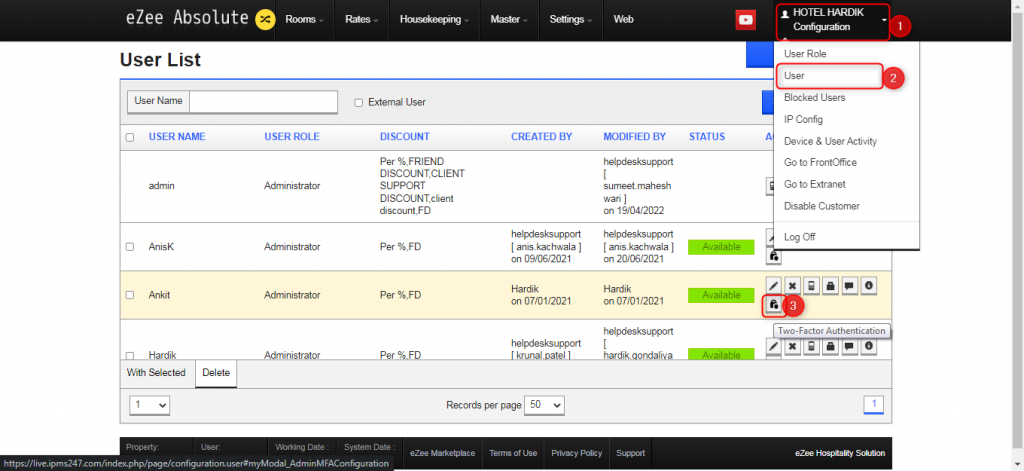Screen dimensions: 1024x471
Task: Open the Records per page dropdown
Action: 545,405
